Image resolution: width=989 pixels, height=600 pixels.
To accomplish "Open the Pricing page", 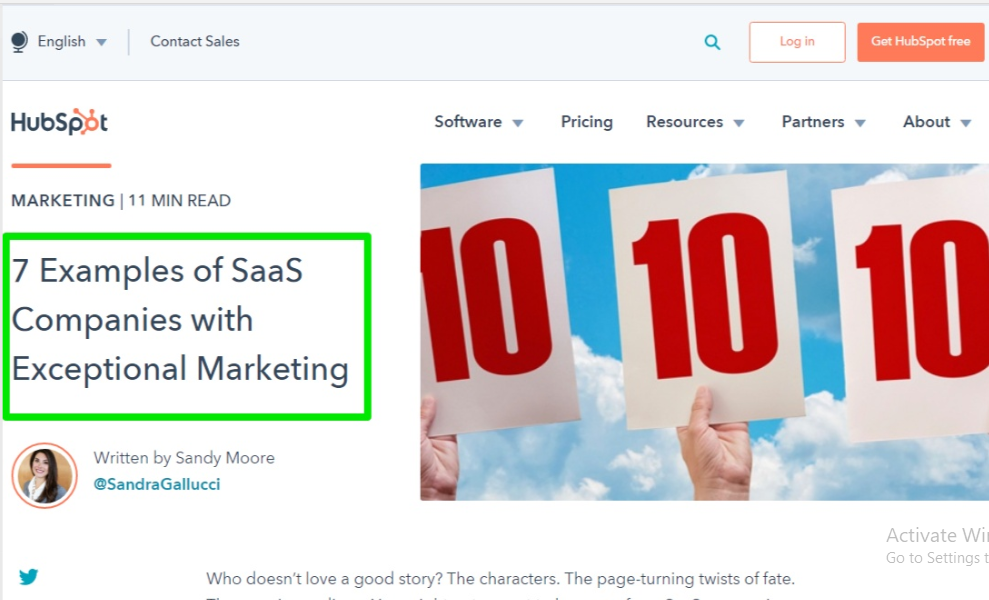I will point(587,122).
